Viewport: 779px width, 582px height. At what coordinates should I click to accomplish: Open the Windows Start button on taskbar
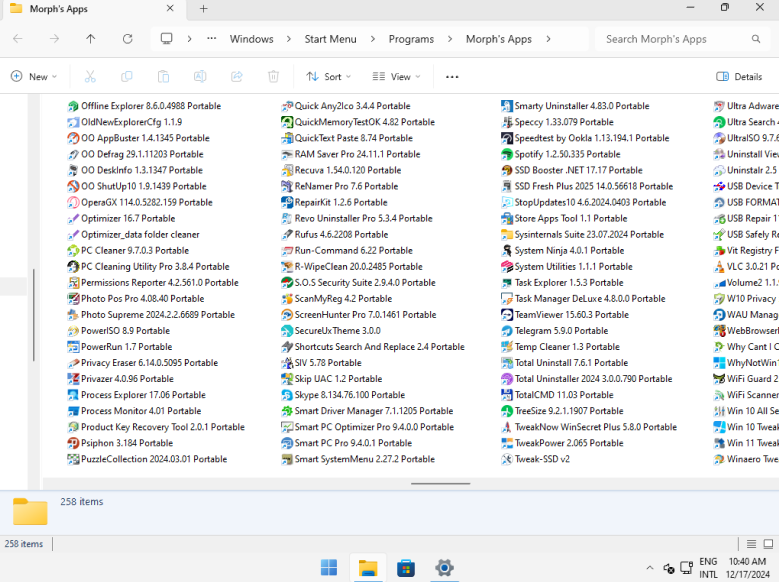pyautogui.click(x=329, y=568)
